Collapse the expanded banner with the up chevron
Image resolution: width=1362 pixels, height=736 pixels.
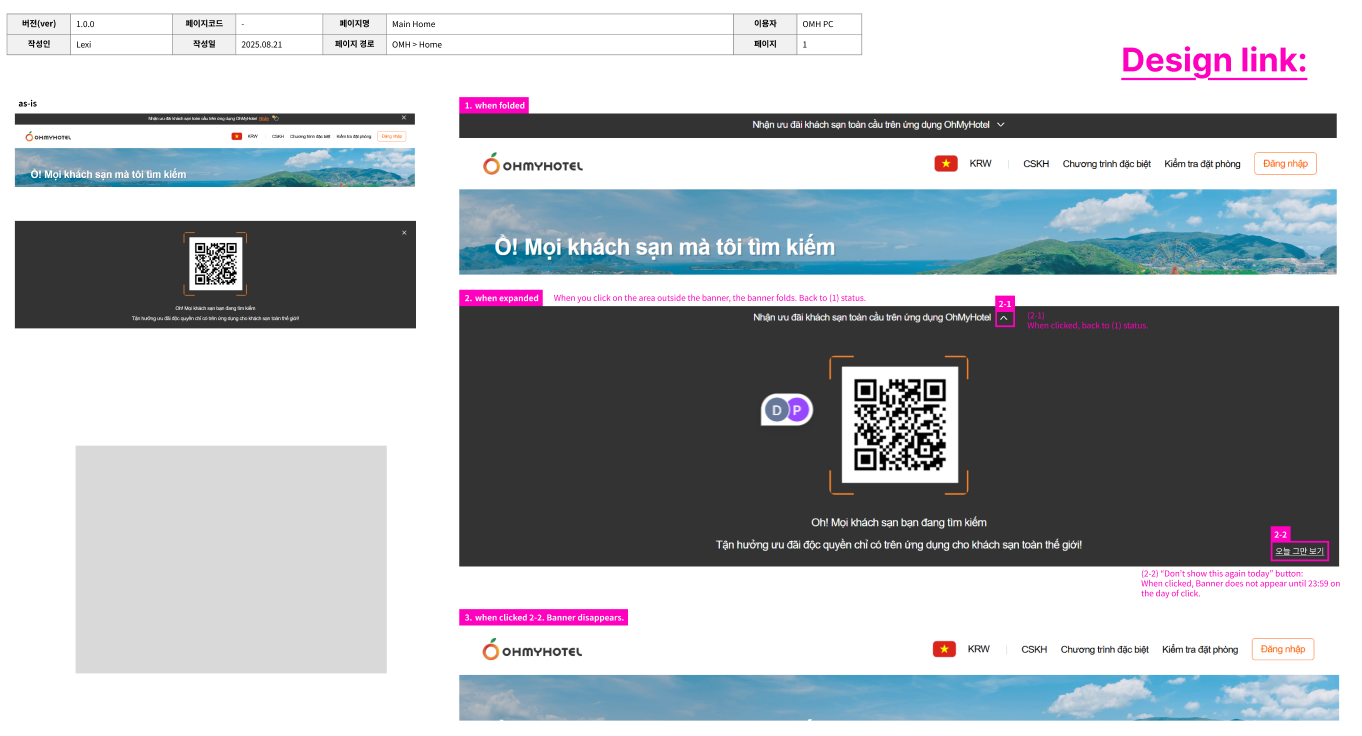(x=1004, y=318)
